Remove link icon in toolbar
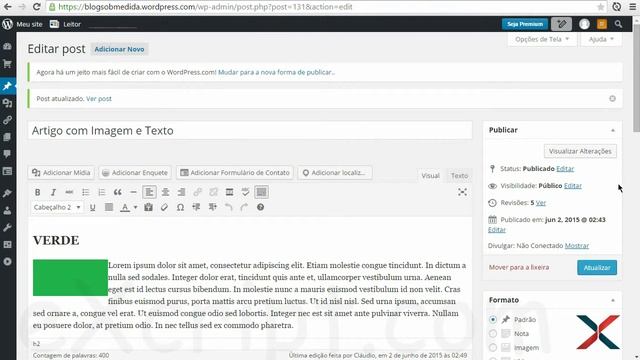This screenshot has height=360, width=640. [x=213, y=192]
